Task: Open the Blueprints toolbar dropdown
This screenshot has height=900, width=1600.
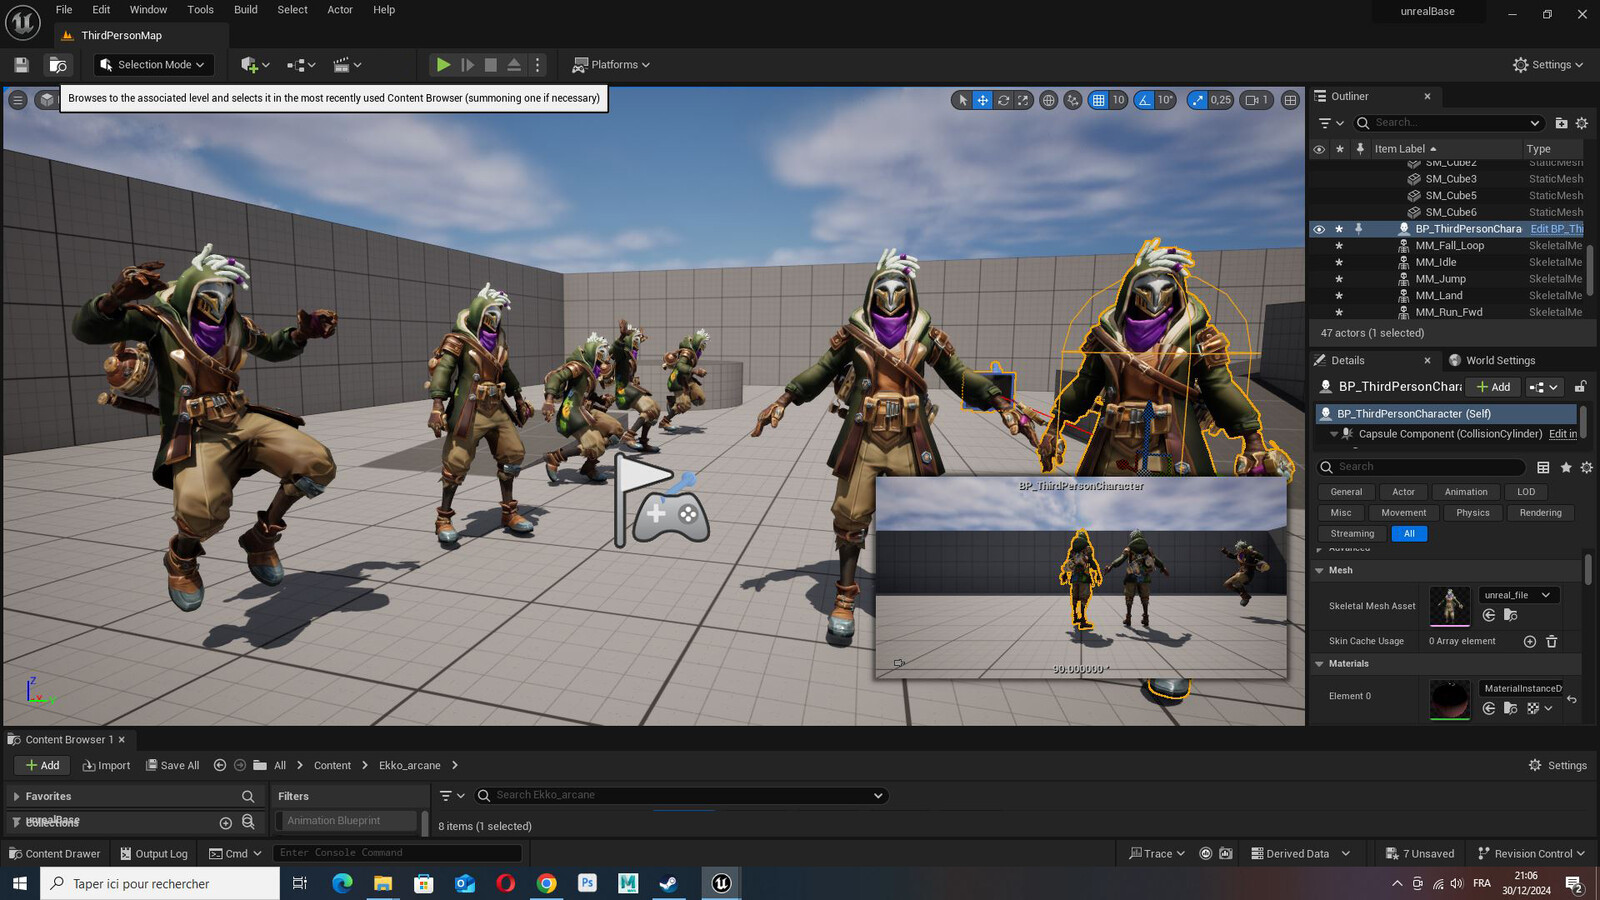Action: point(301,65)
